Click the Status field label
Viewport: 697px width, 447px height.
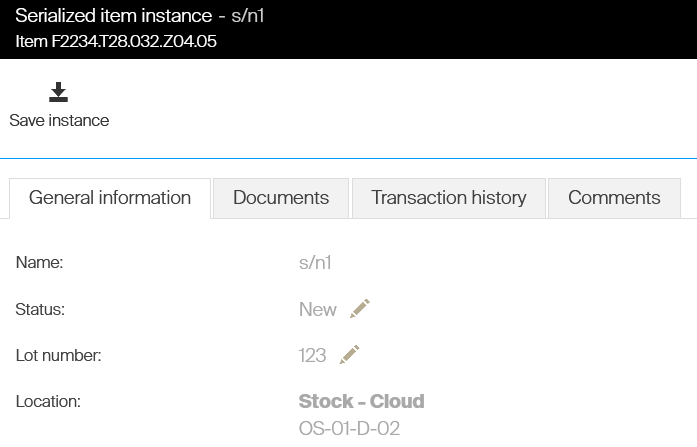click(40, 310)
